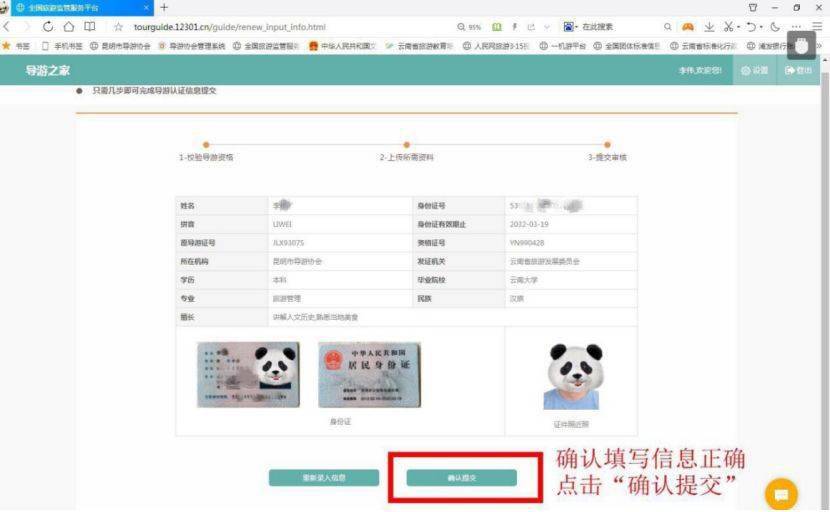Screen dimensions: 830x512
Task: Click the green book icon in address bar
Action: [x=497, y=27]
